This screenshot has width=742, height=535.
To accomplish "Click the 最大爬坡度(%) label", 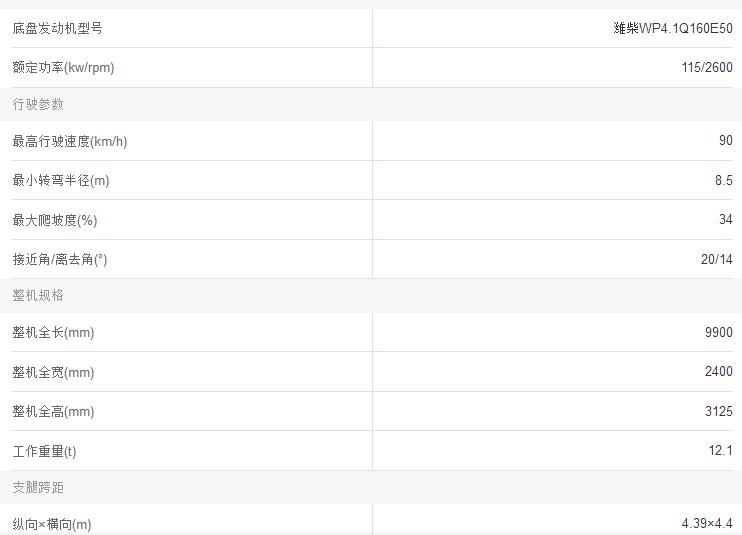I will point(55,220).
